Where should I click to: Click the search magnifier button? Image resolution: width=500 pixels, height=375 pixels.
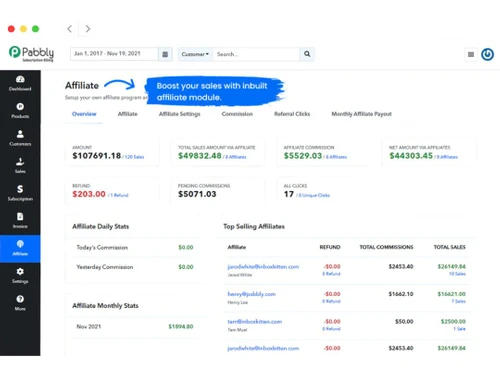[307, 54]
